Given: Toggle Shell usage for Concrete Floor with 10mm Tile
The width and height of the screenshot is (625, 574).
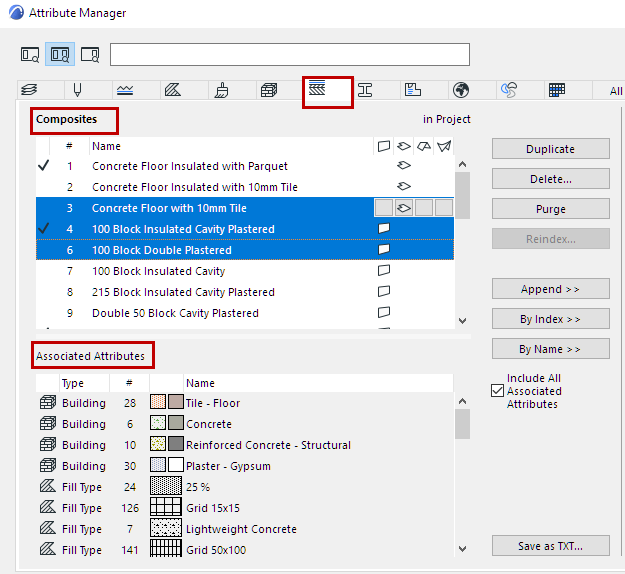Looking at the screenshot, I should coord(444,208).
